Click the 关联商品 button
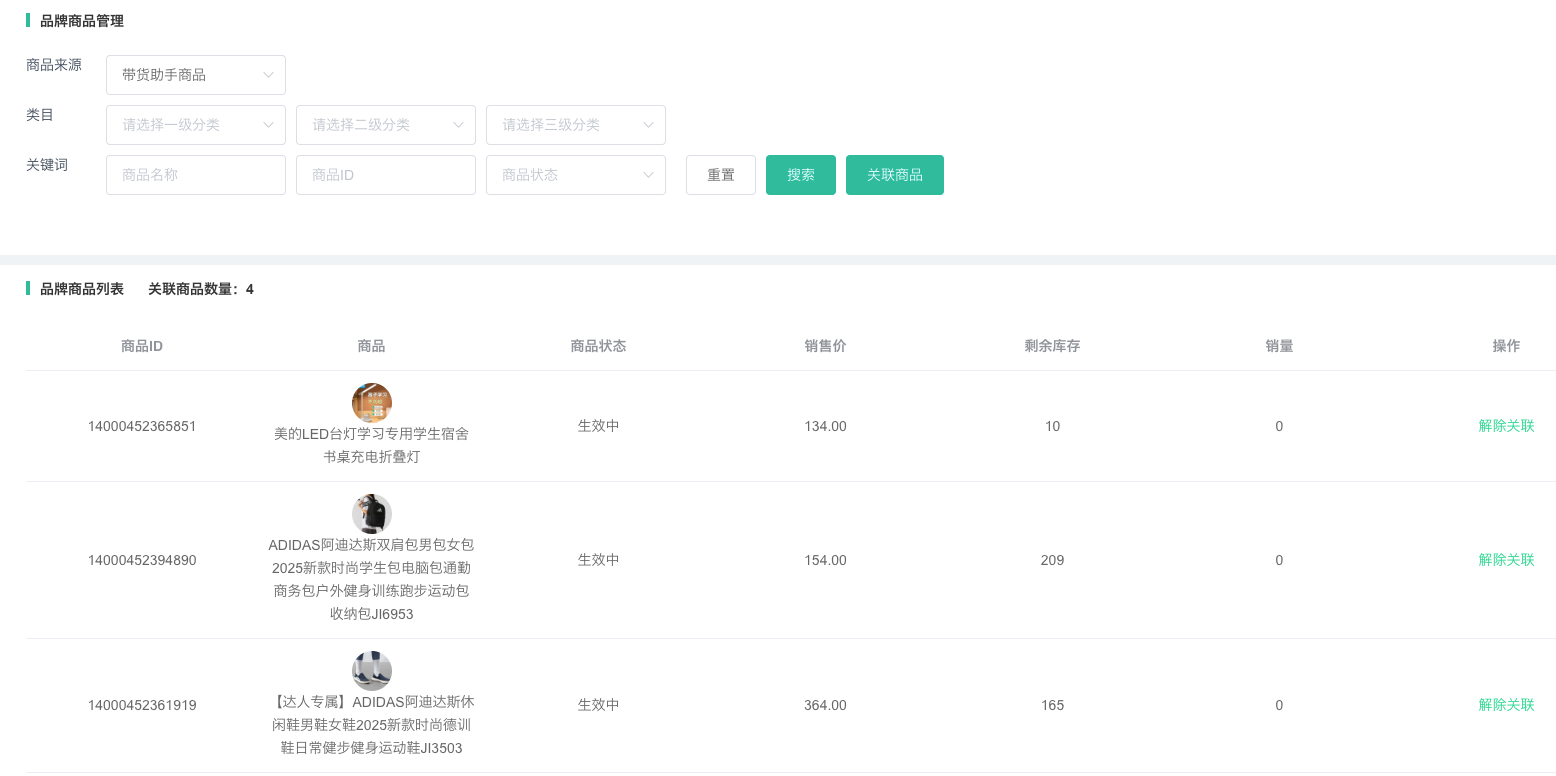This screenshot has width=1556, height=776. pos(894,175)
